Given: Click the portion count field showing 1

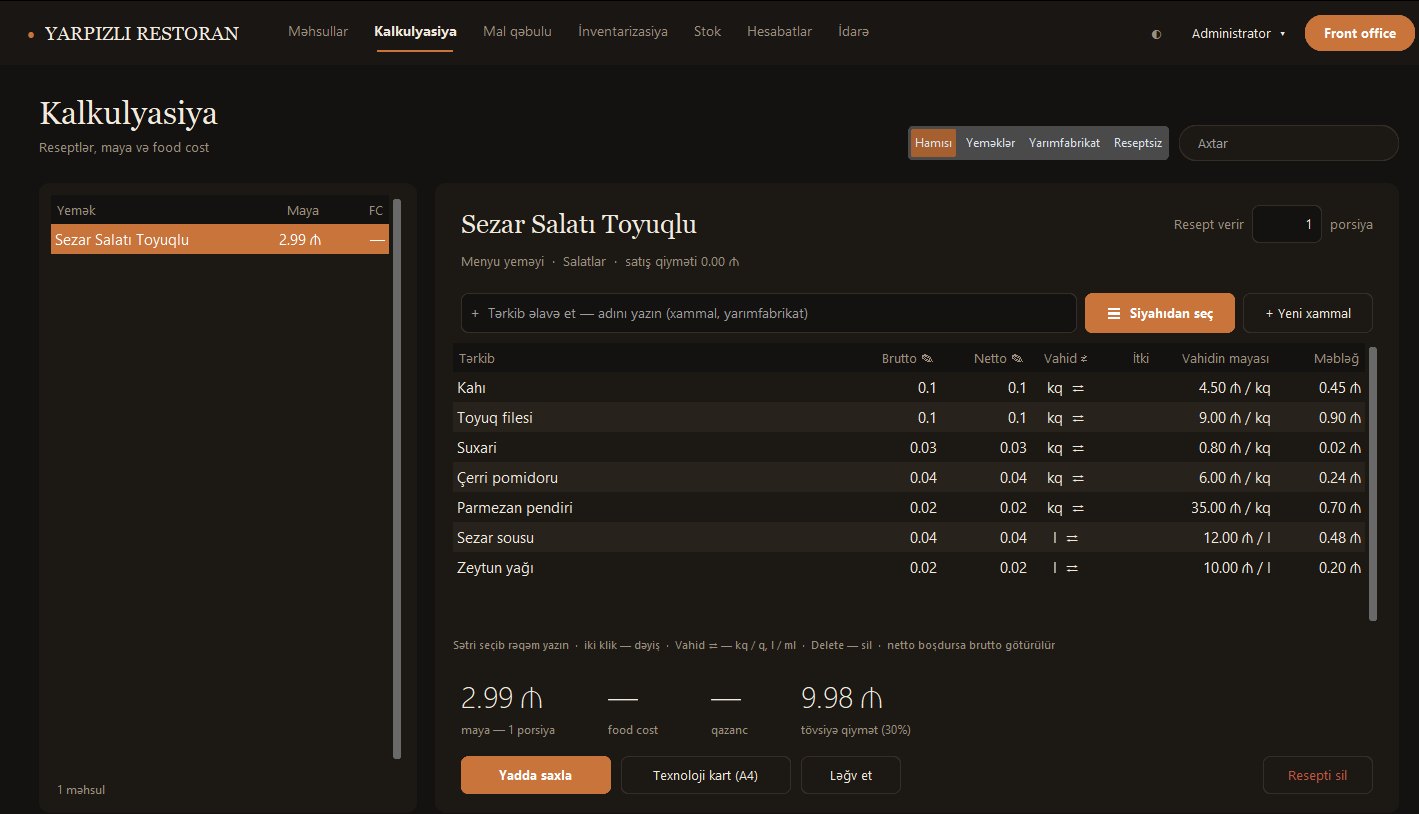Looking at the screenshot, I should 1287,224.
